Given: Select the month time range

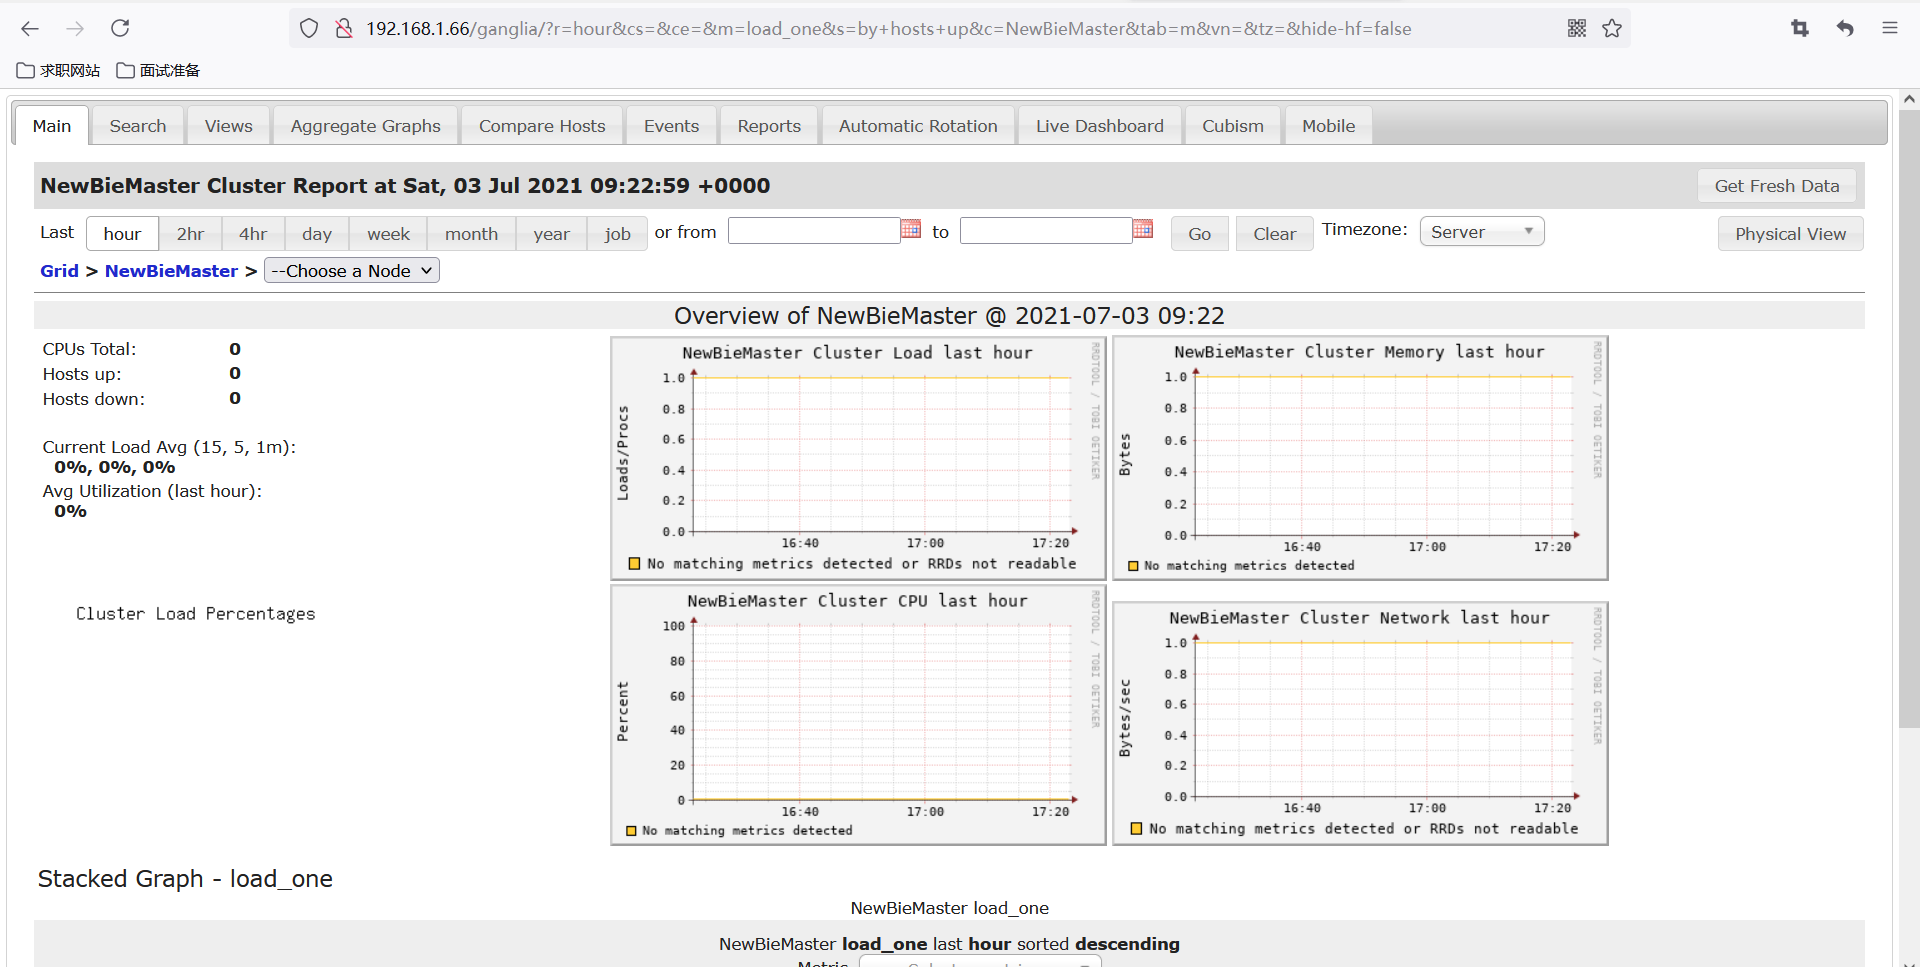Looking at the screenshot, I should click(x=471, y=234).
